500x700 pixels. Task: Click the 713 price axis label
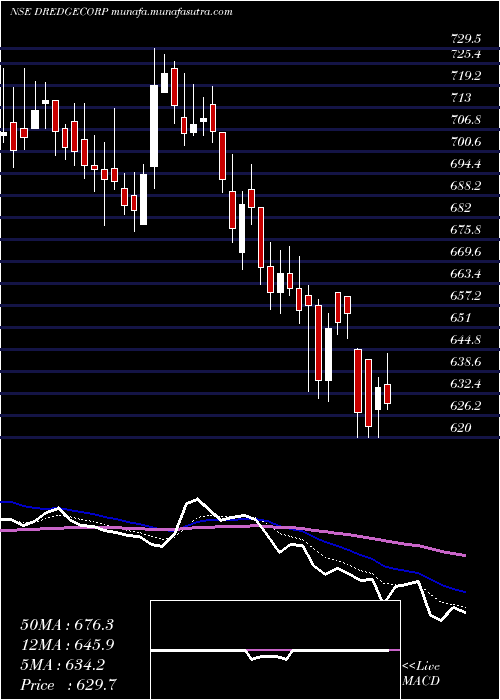click(461, 98)
